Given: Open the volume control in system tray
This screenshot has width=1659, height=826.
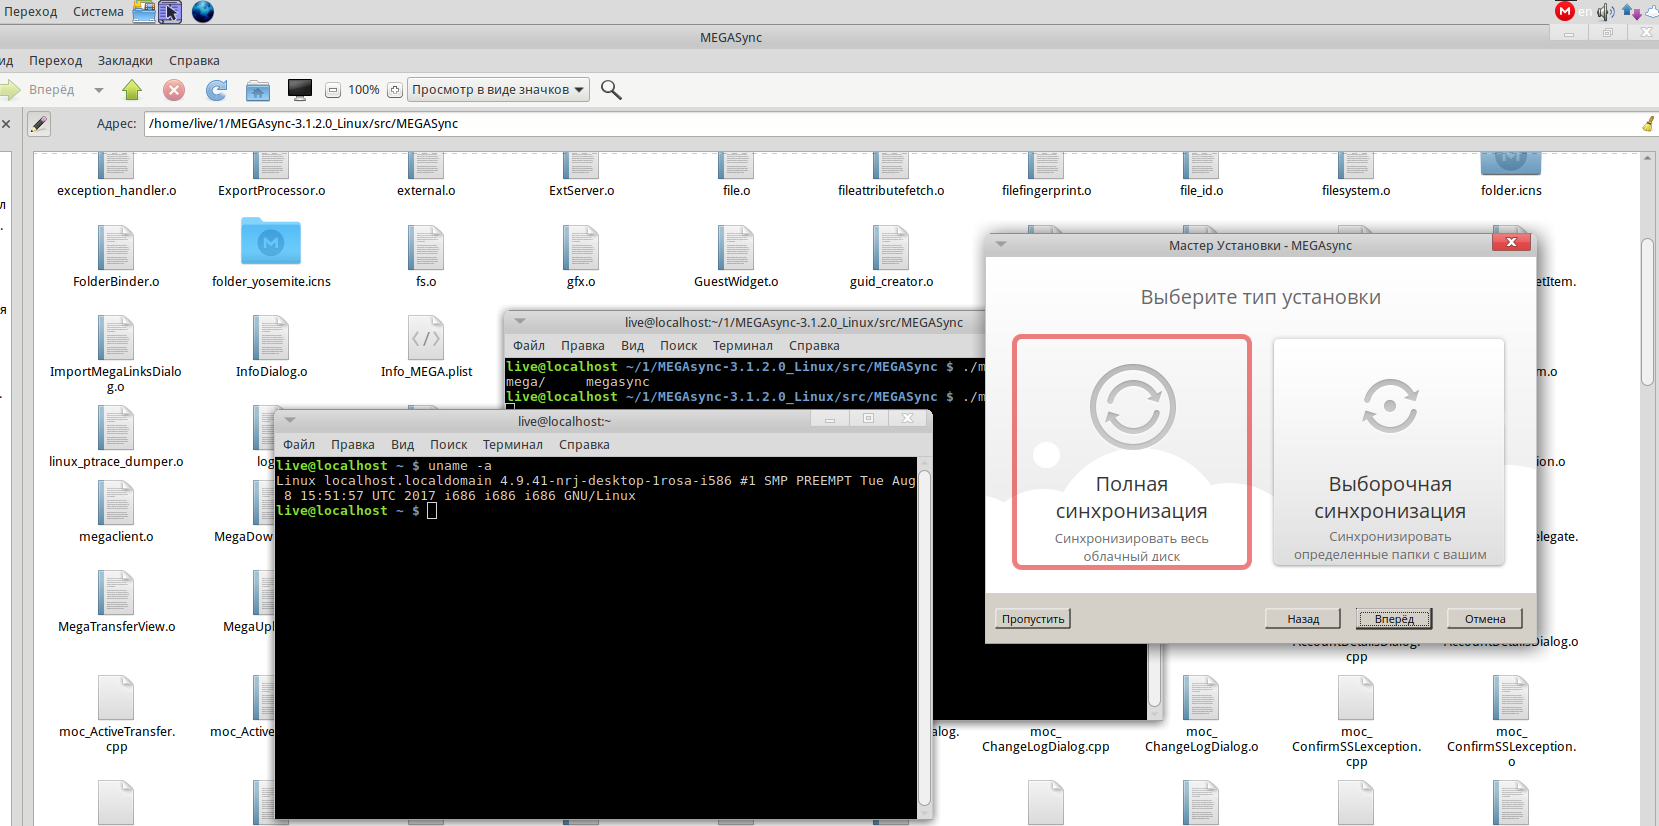Looking at the screenshot, I should click(1606, 12).
